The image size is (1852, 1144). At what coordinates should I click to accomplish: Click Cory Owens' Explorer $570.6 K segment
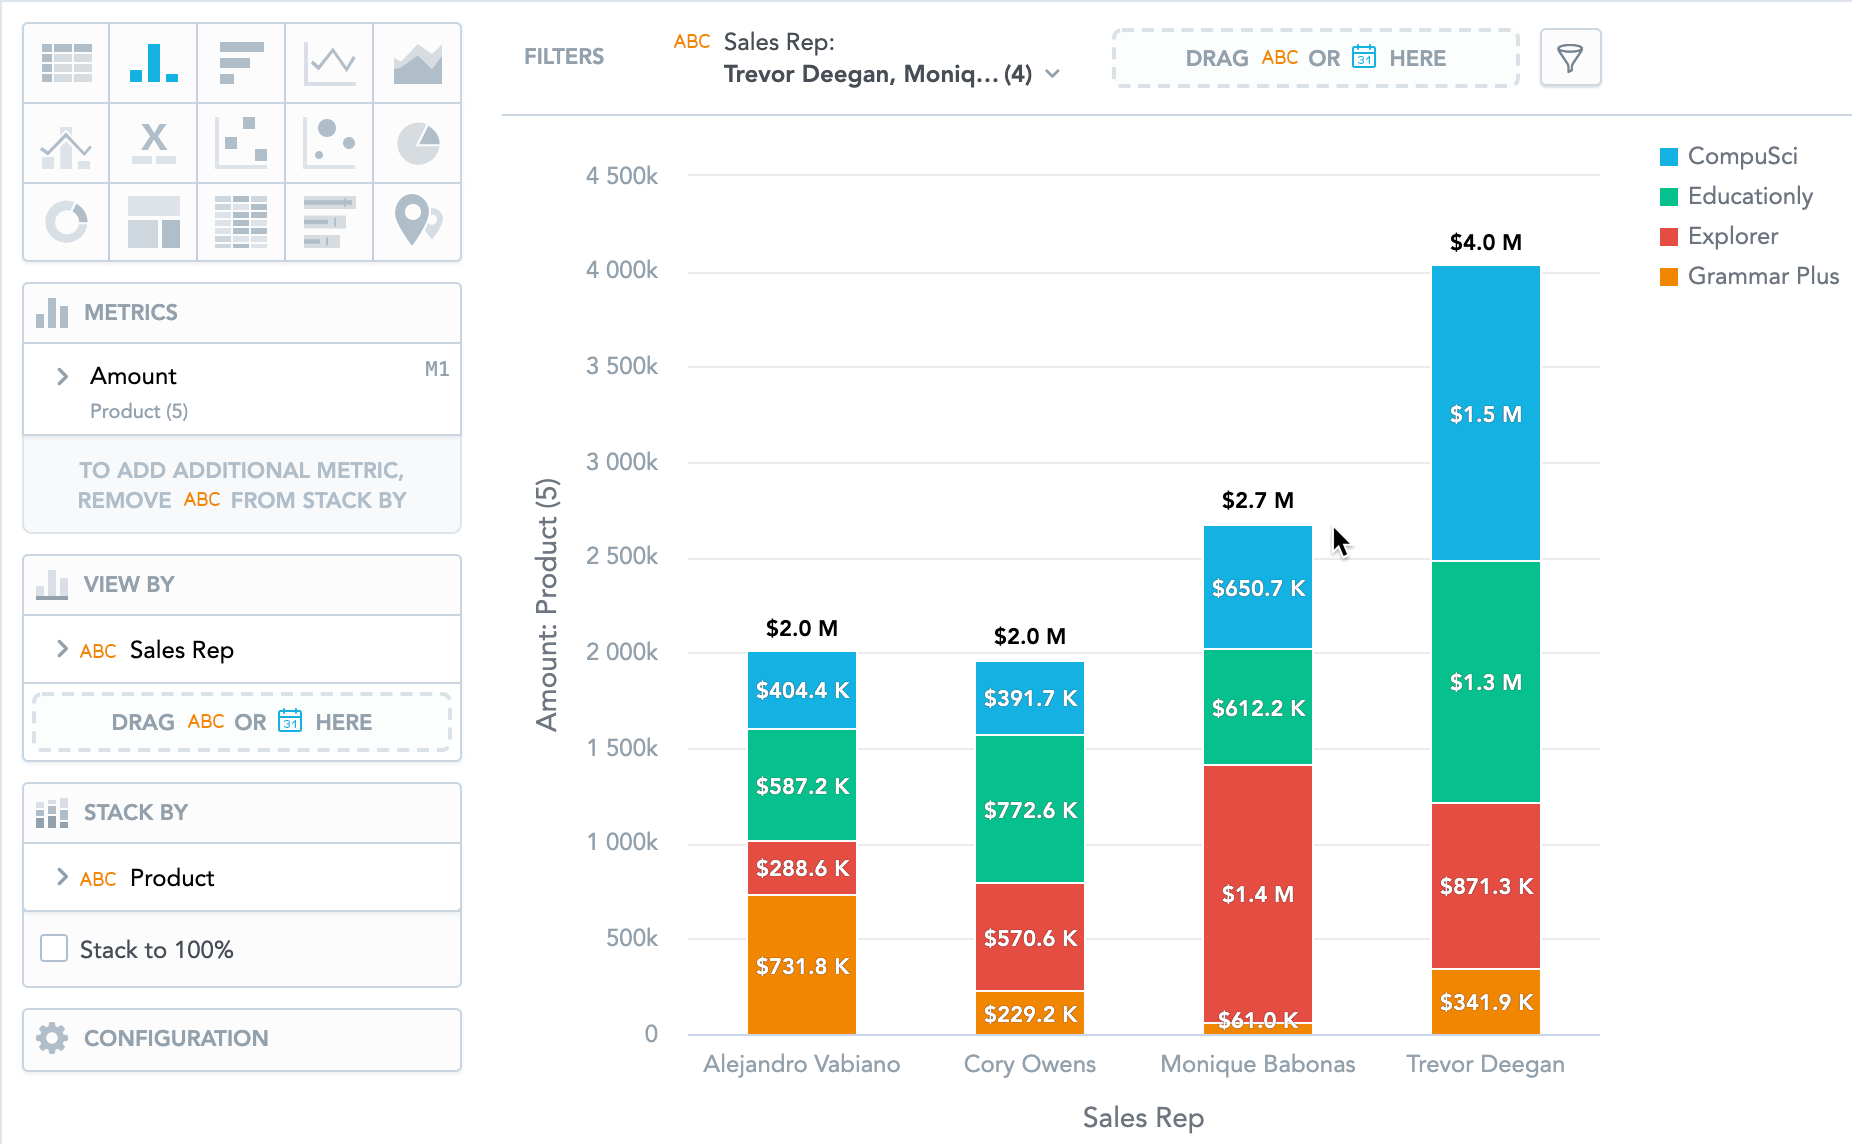[1030, 938]
